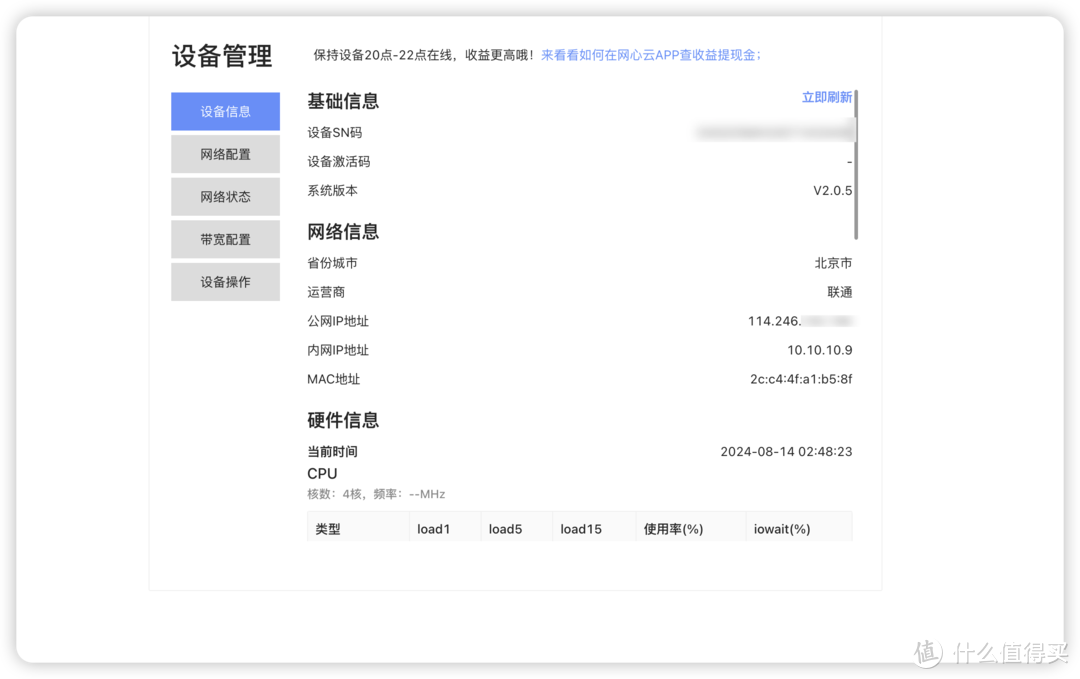Click the public IP value starting 114.246

click(x=798, y=321)
